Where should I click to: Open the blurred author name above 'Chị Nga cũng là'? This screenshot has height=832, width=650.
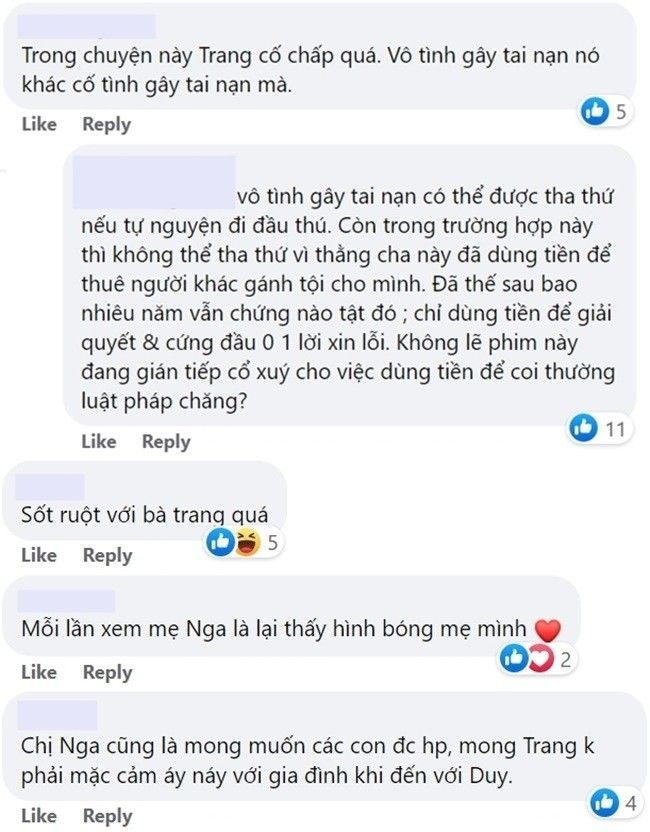pos(59,714)
